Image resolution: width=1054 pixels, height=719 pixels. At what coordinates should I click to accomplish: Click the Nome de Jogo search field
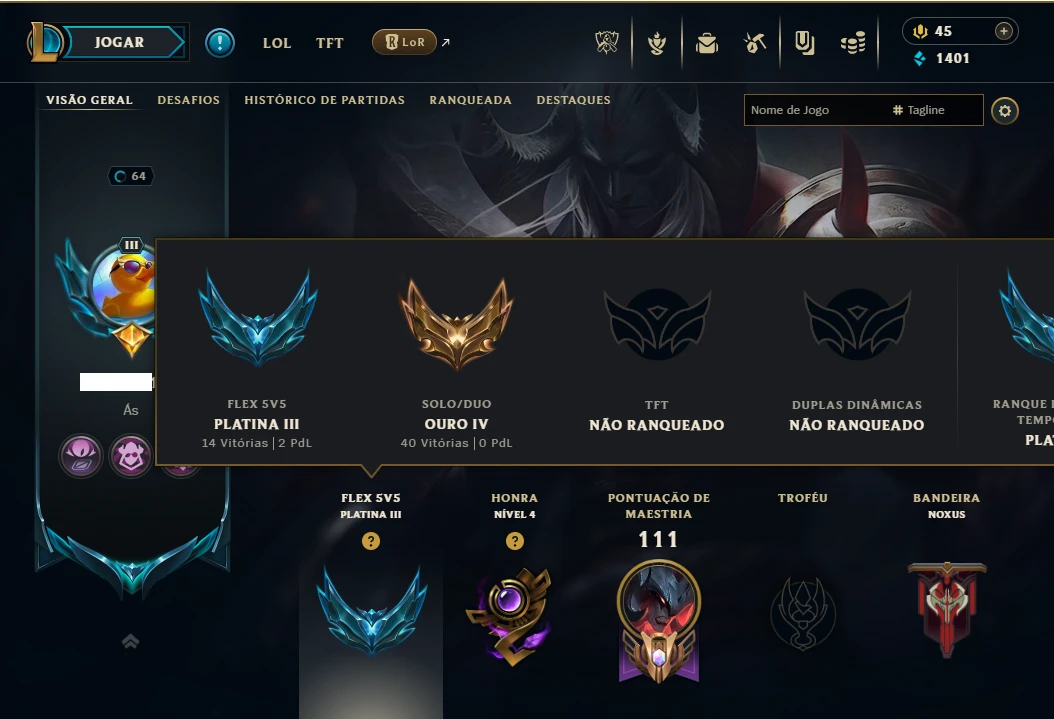coord(814,110)
